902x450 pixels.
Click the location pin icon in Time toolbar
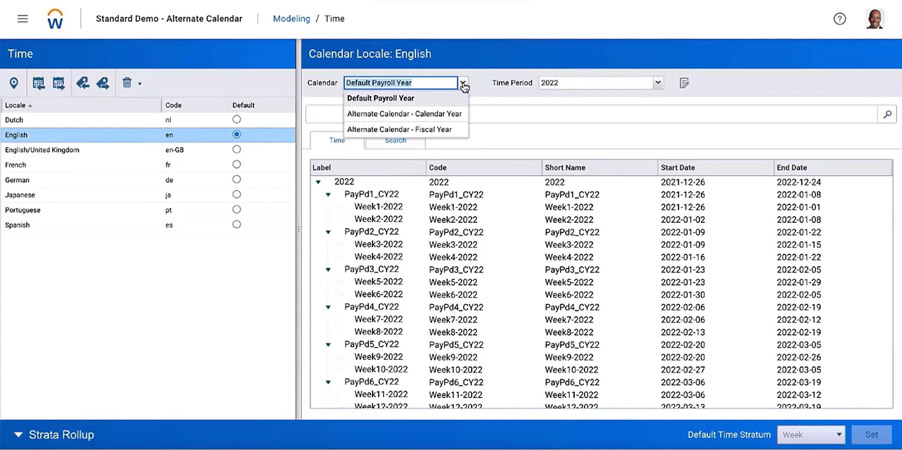tap(14, 83)
